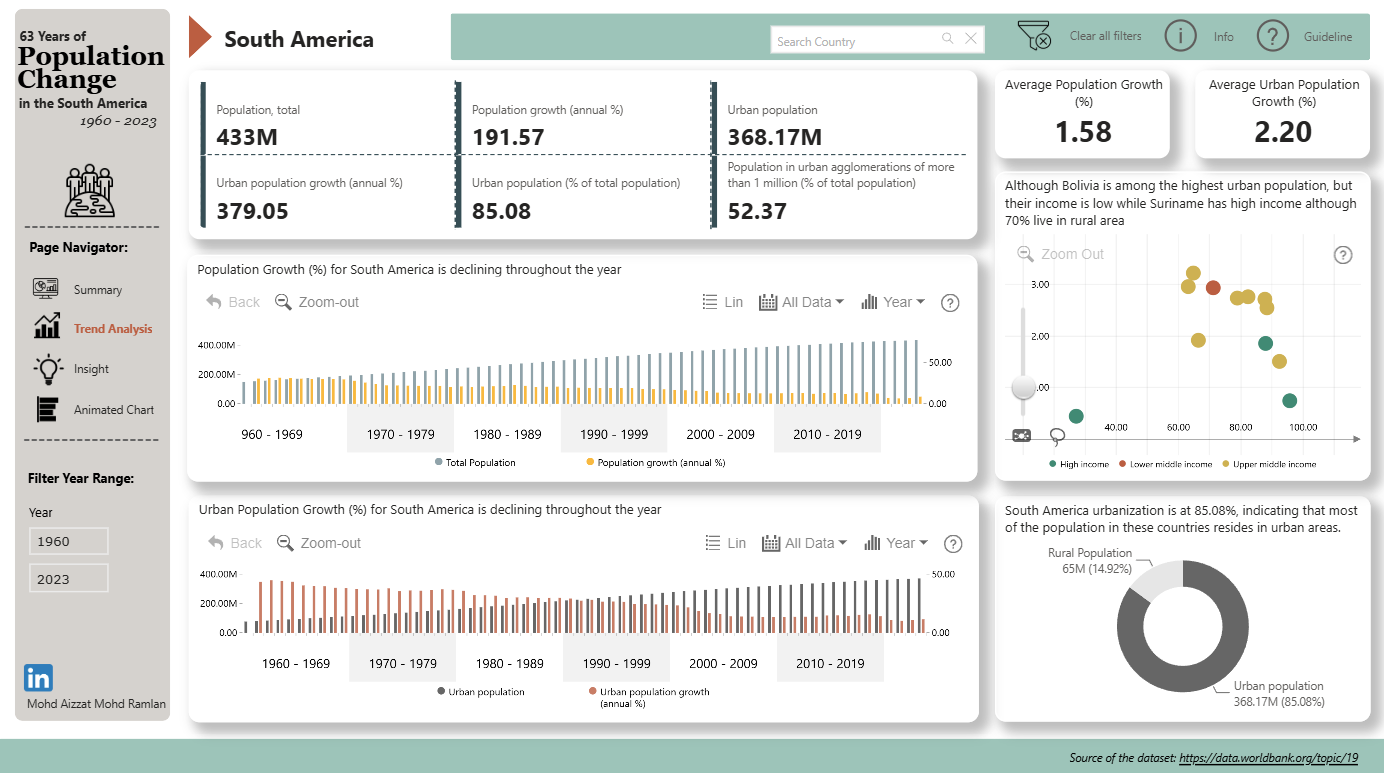Expand All Data dropdown on Urban Population chart
Screen dimensions: 1384x773
tap(804, 543)
